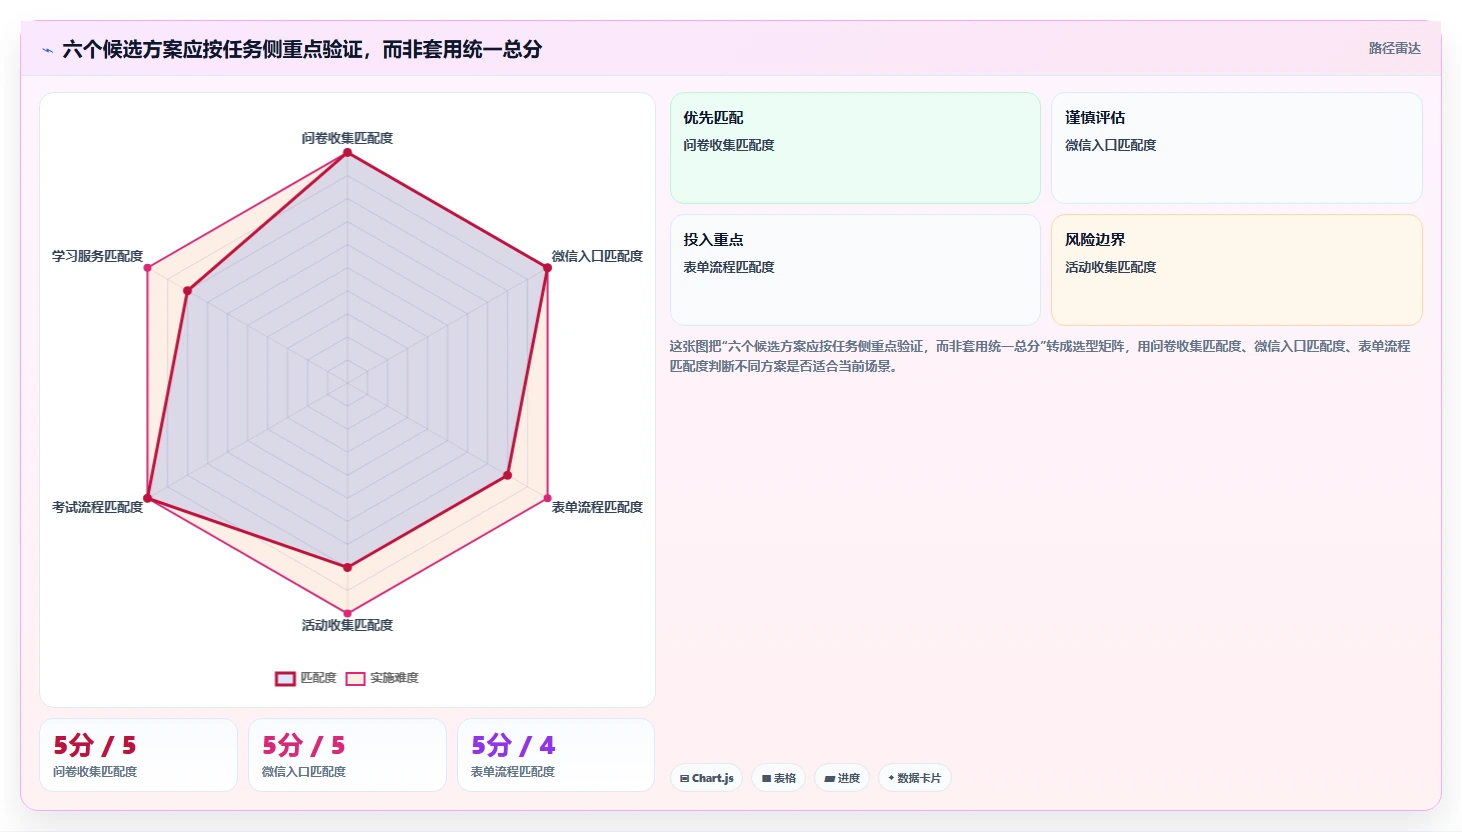This screenshot has width=1462, height=832.
Task: Click the 表格 tag
Action: click(779, 778)
